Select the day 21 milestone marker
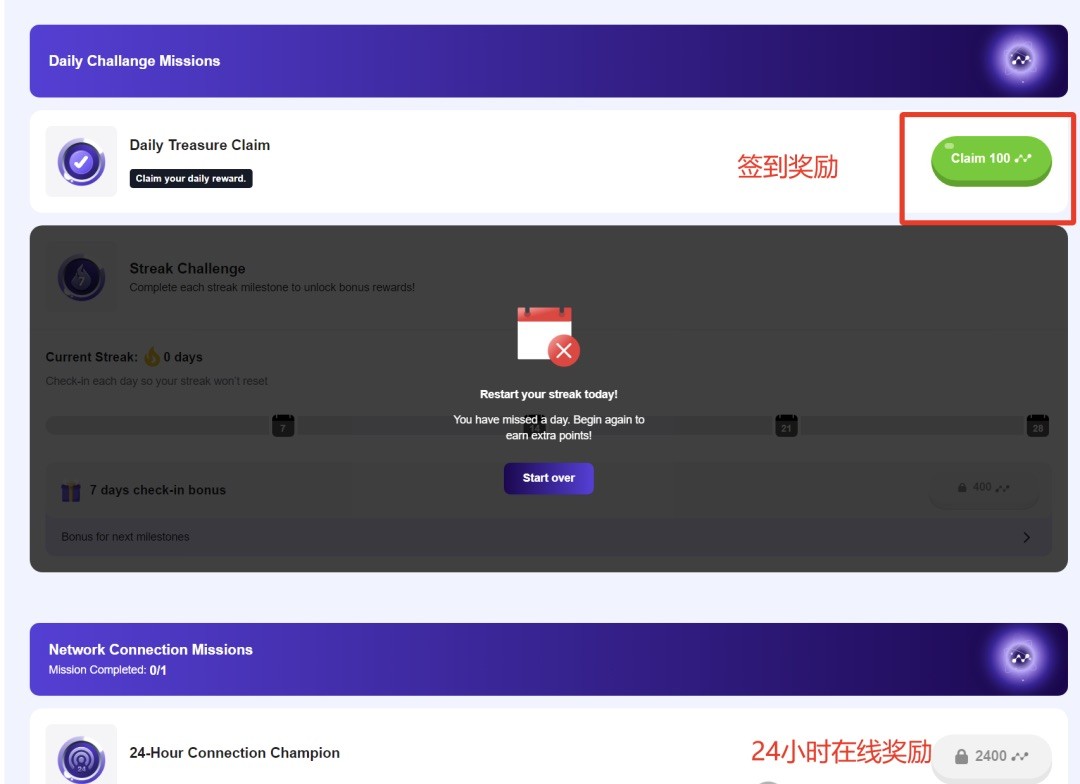This screenshot has width=1080, height=784. click(x=786, y=426)
